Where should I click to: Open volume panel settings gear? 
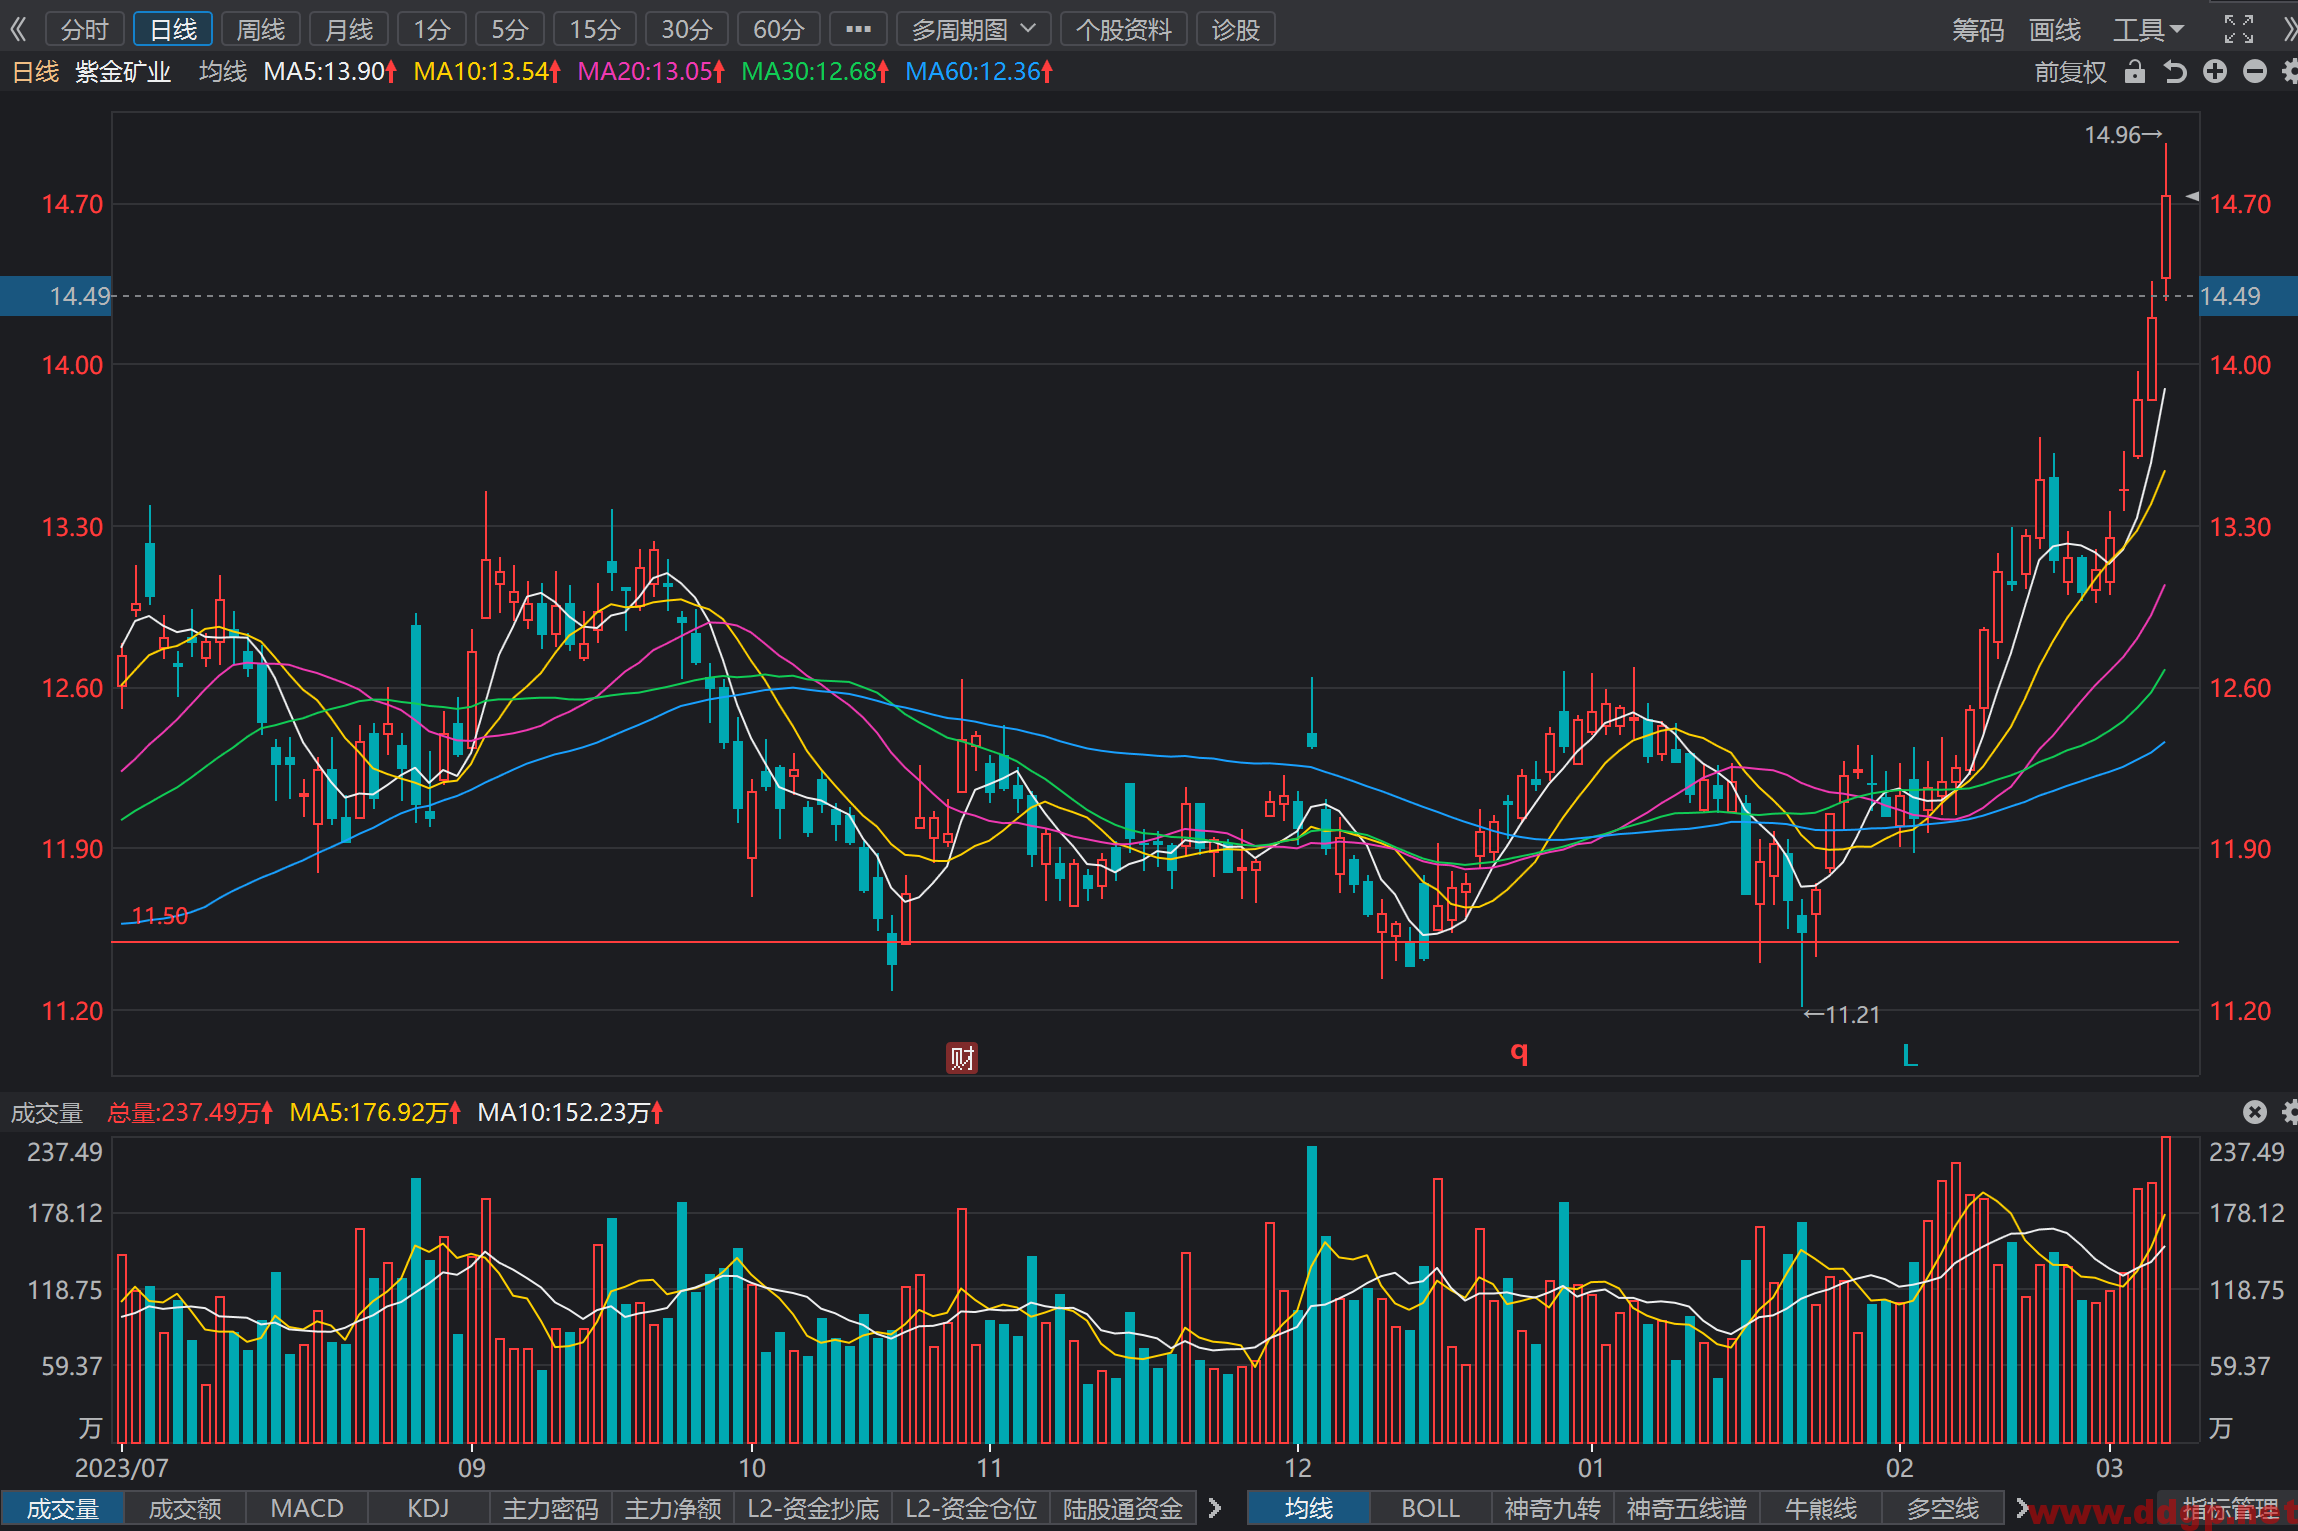point(2290,1112)
